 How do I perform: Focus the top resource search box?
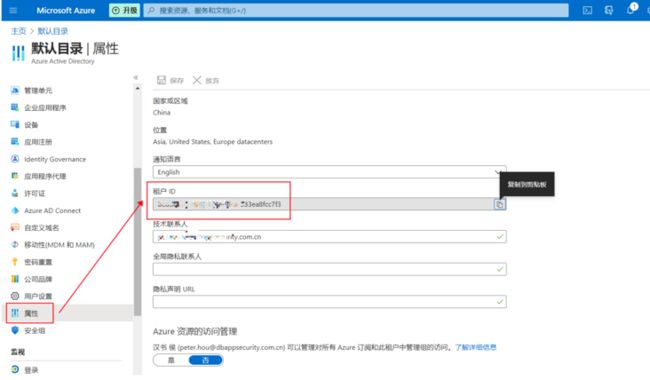coord(356,10)
